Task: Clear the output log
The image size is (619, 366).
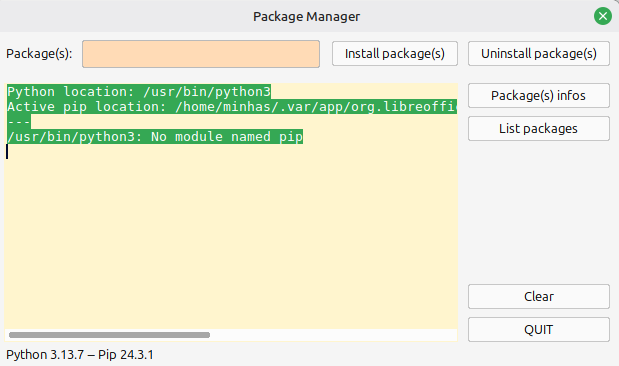Action: click(x=539, y=297)
